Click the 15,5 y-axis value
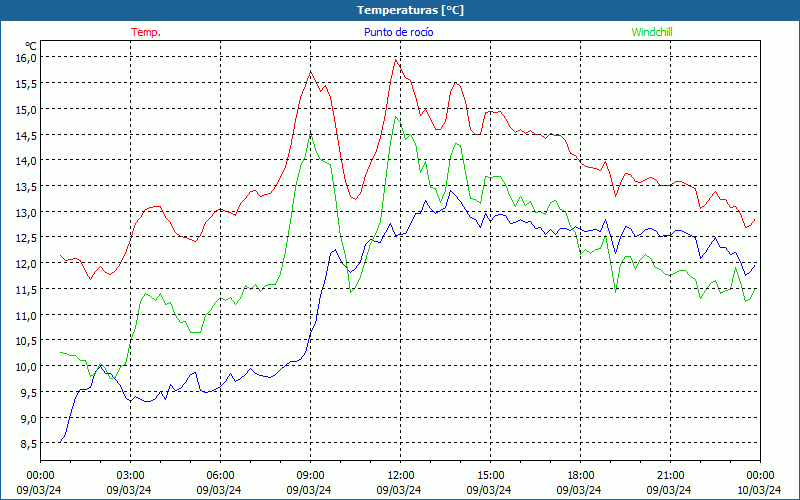The width and height of the screenshot is (800, 500). point(26,84)
